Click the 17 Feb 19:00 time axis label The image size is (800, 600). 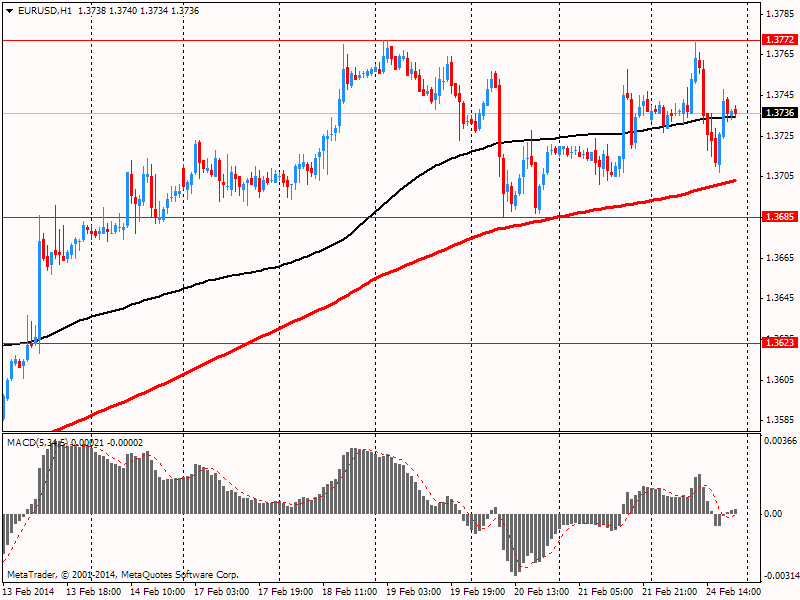[x=286, y=591]
